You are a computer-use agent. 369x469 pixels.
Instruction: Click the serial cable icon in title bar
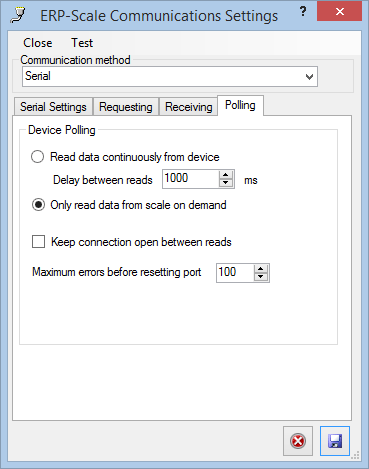(x=18, y=16)
